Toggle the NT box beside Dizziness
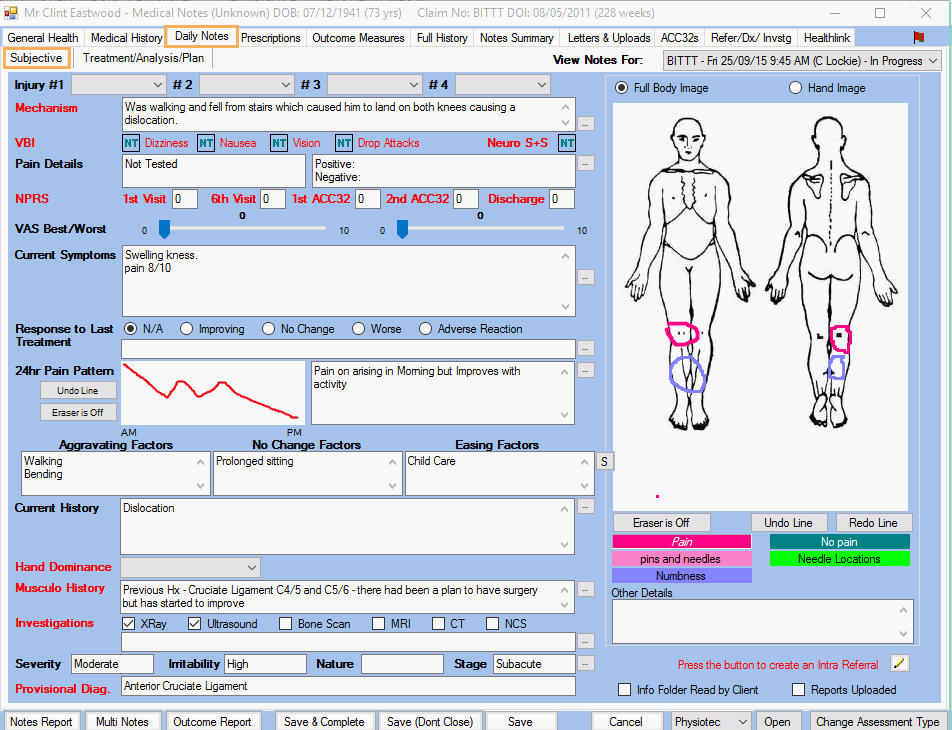Image resolution: width=952 pixels, height=730 pixels. [131, 143]
